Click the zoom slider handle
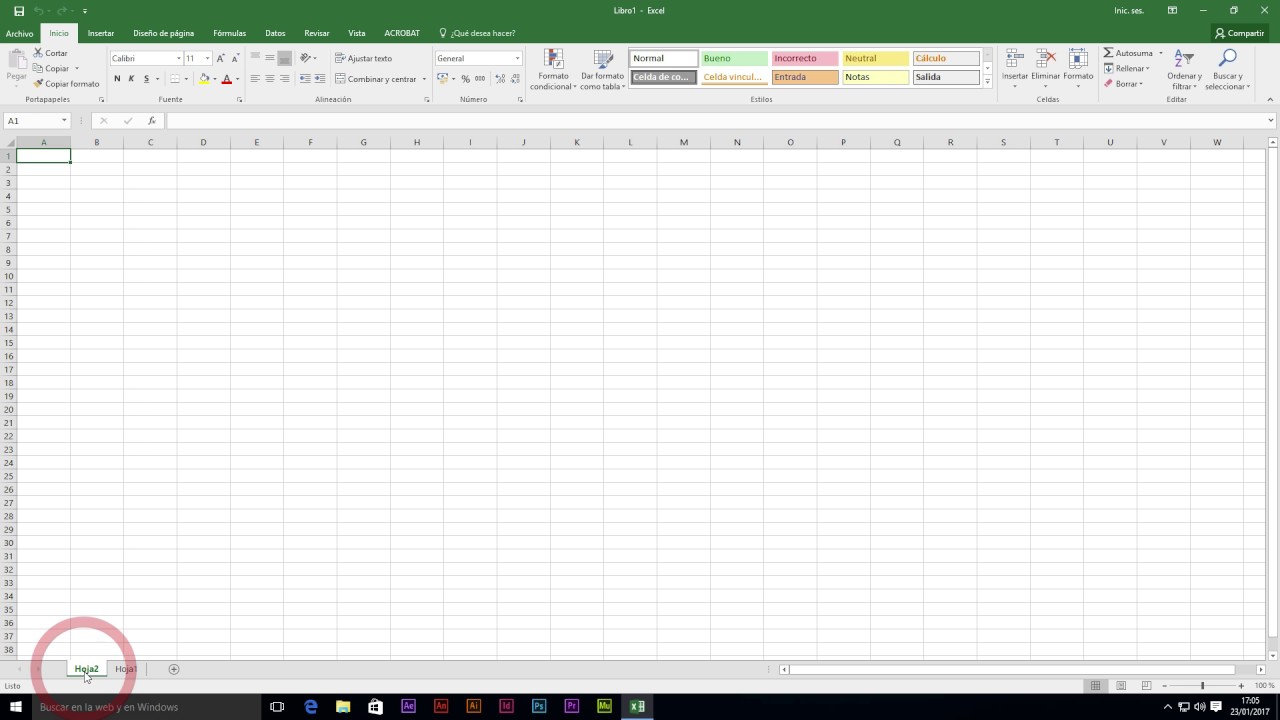 (1202, 686)
